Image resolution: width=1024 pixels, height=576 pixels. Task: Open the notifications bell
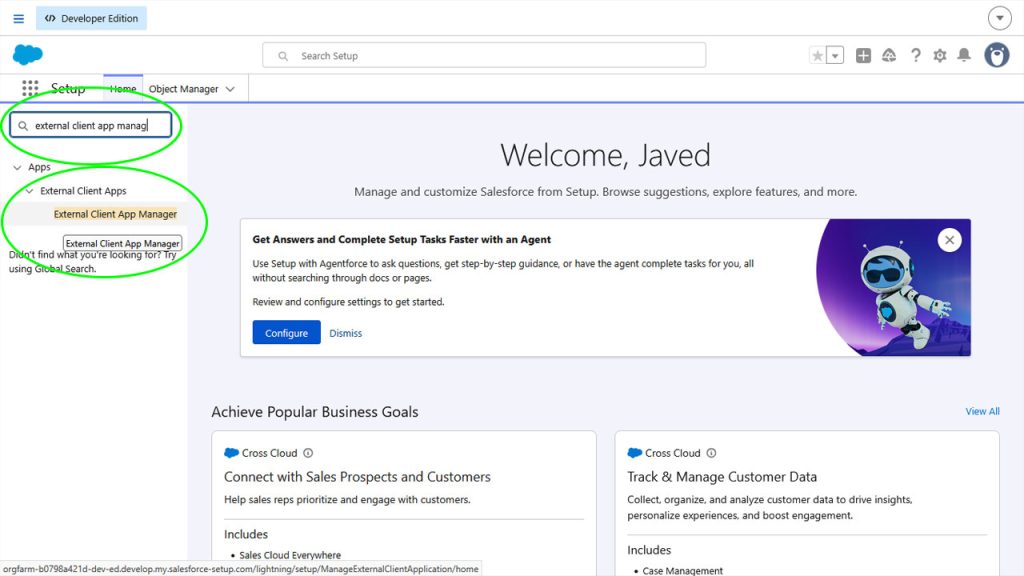(x=964, y=56)
